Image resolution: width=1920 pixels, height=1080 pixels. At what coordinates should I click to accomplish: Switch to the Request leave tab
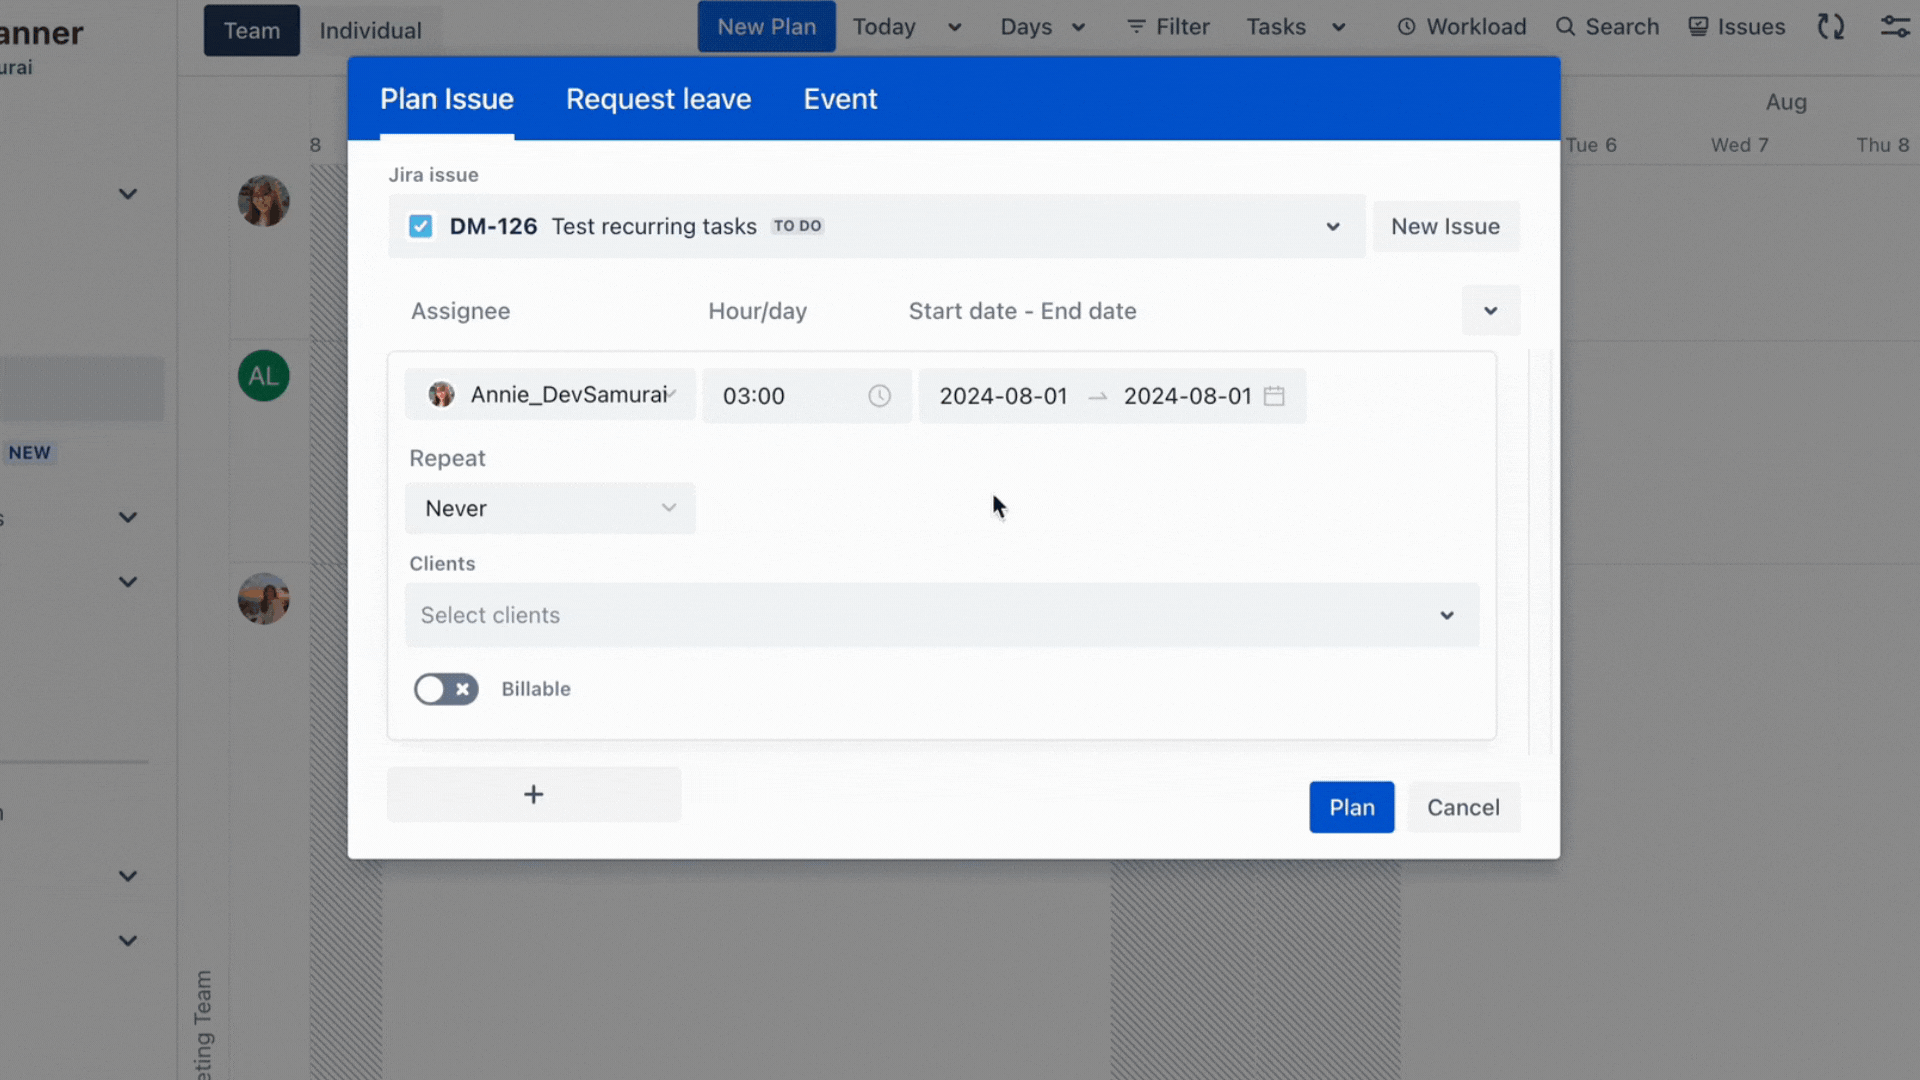658,98
